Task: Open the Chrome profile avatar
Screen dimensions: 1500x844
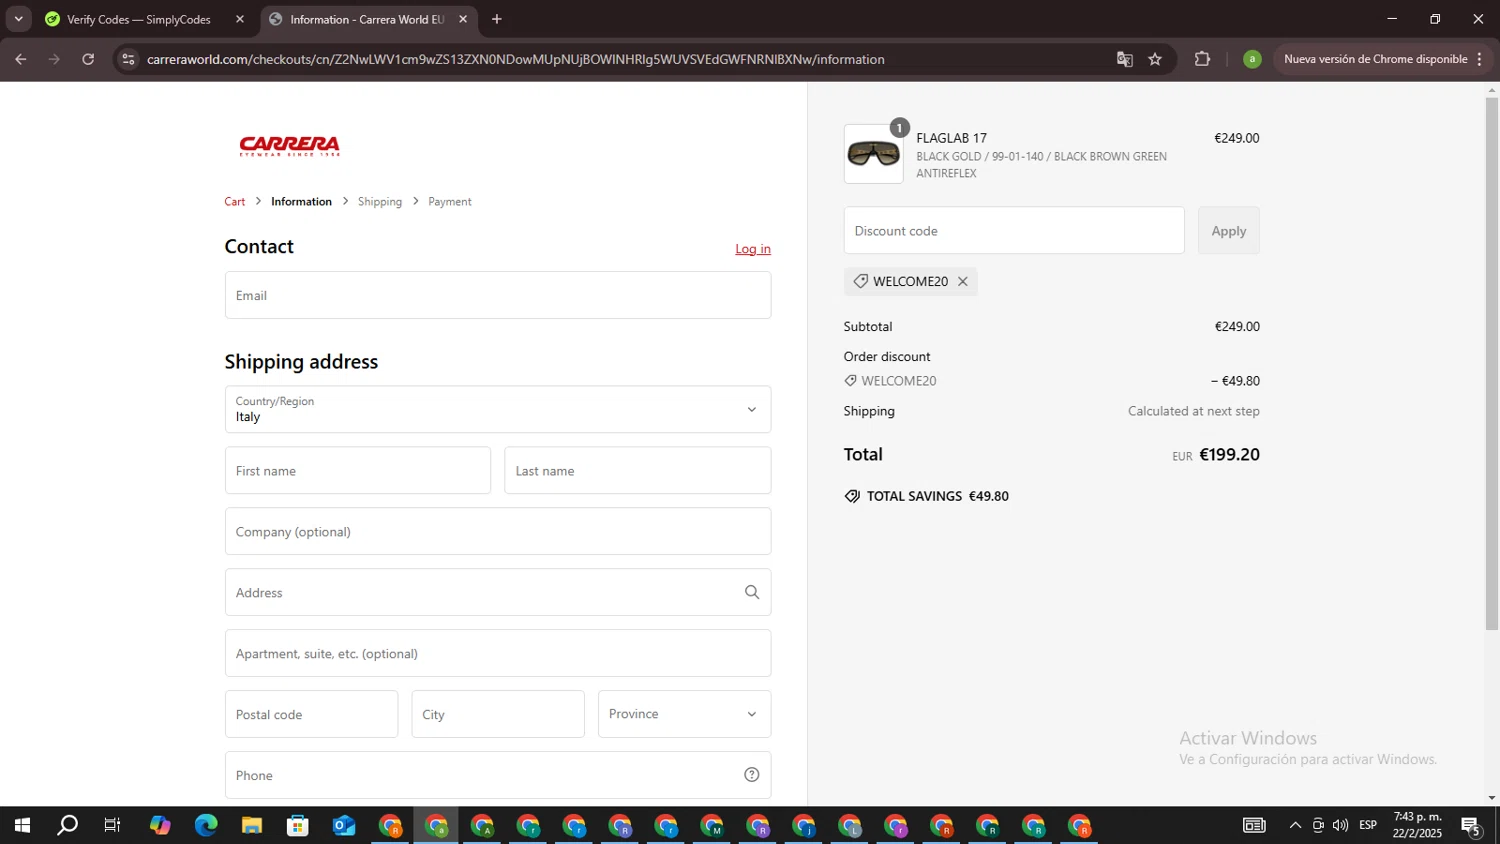Action: (x=1252, y=59)
